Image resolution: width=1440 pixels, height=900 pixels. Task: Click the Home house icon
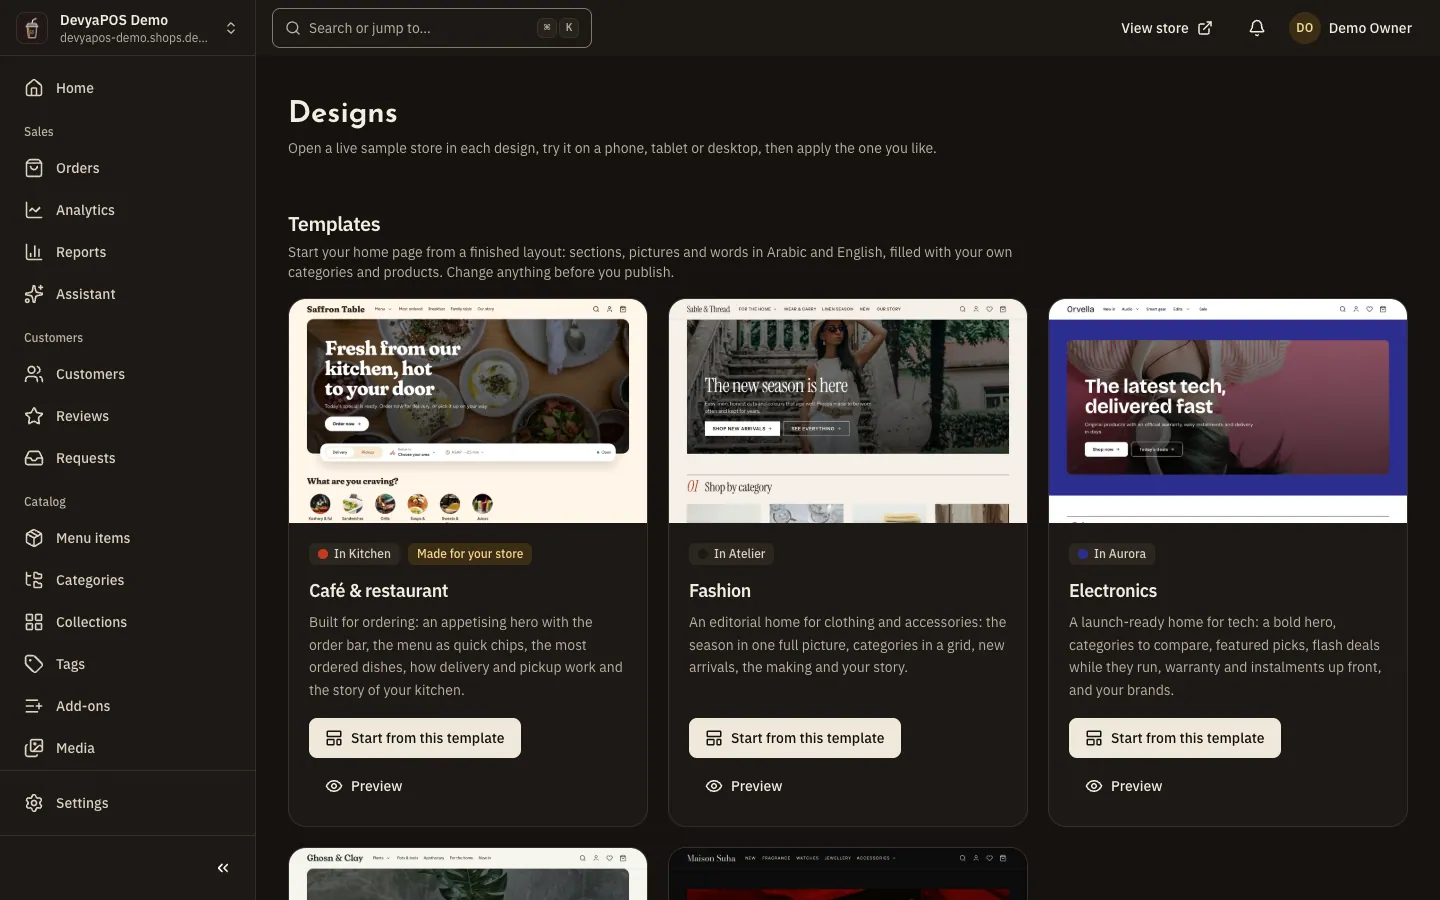(x=34, y=88)
